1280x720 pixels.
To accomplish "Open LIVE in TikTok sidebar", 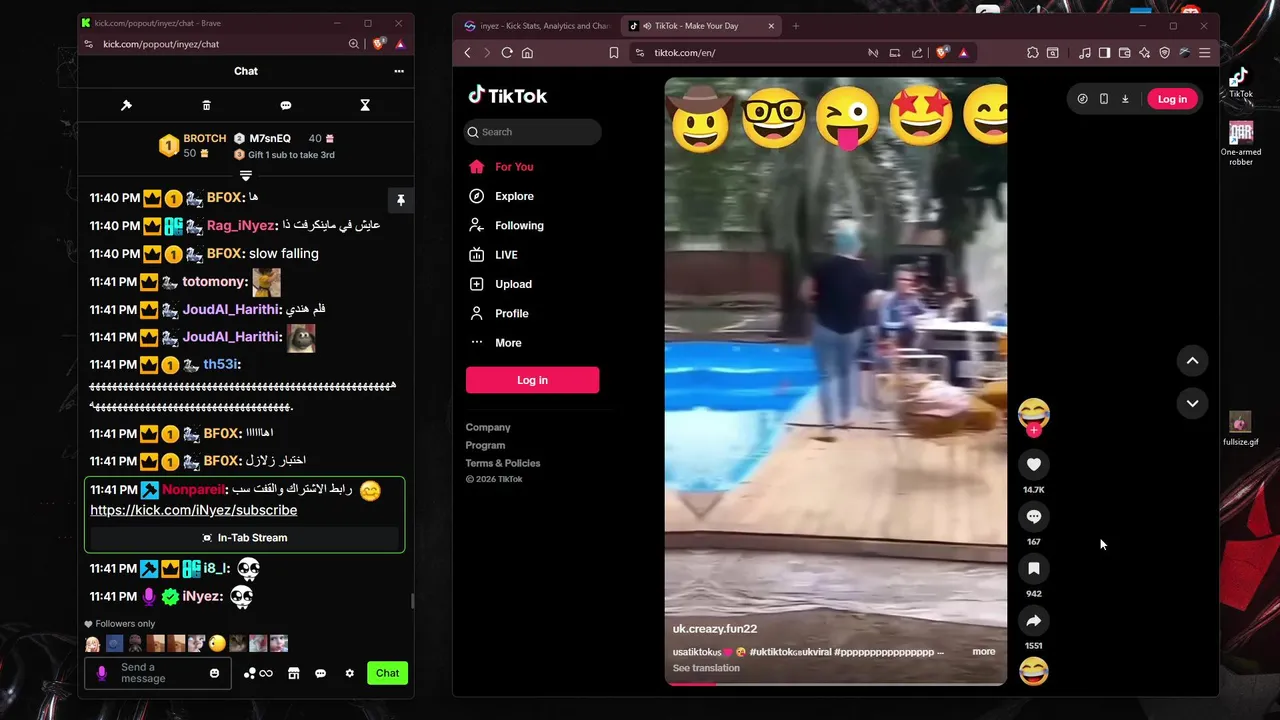I will (506, 255).
